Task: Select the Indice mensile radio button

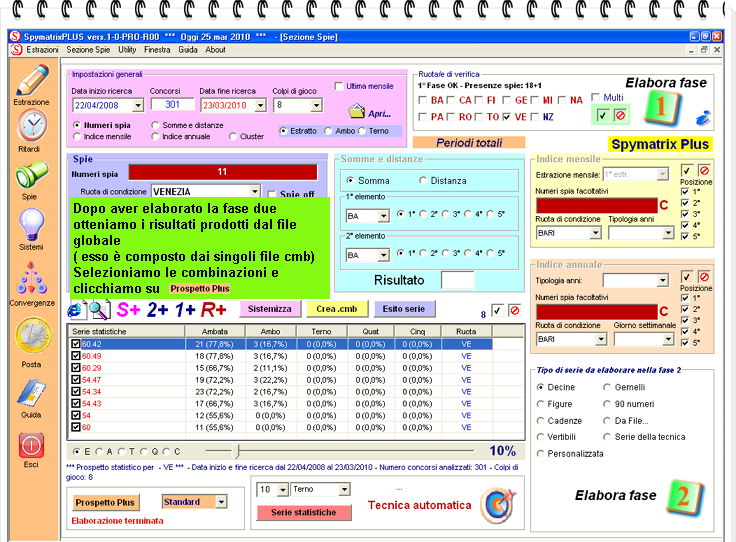Action: coord(77,137)
